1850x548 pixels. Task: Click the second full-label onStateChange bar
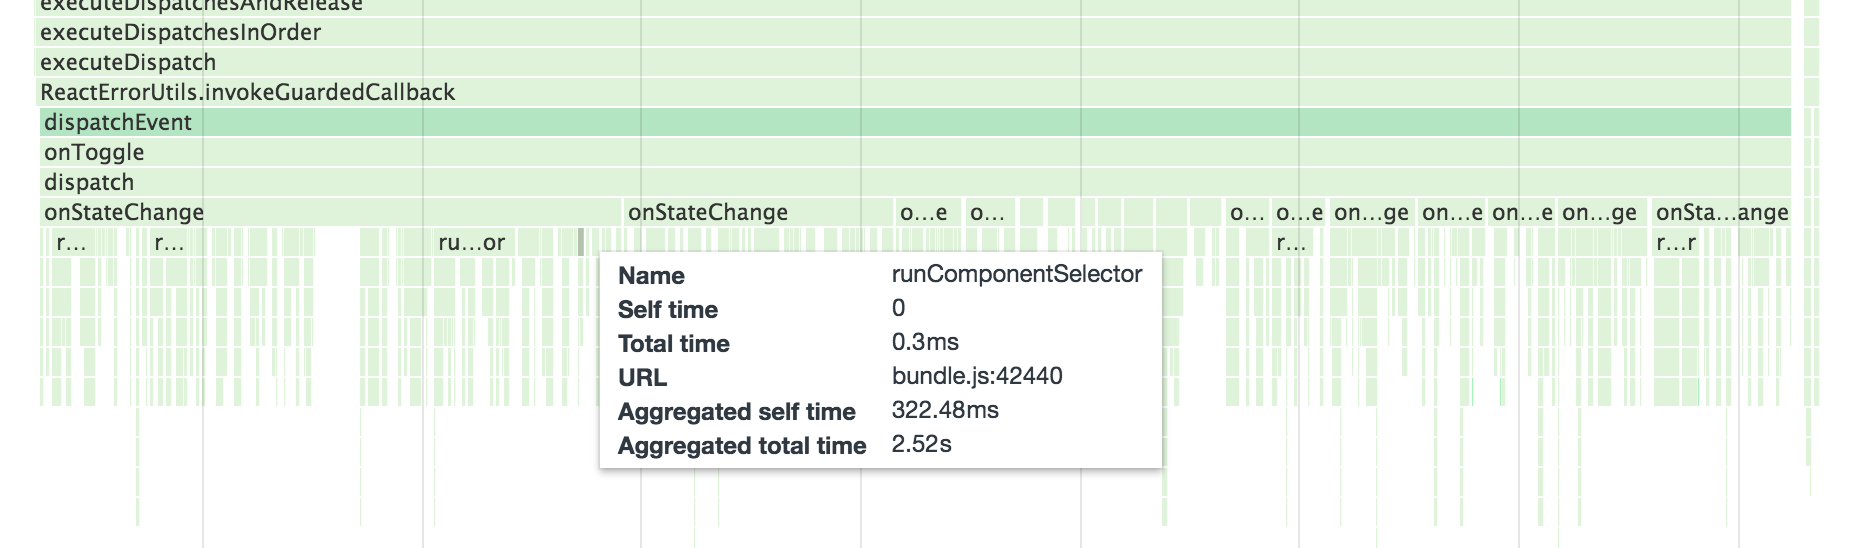tap(708, 213)
